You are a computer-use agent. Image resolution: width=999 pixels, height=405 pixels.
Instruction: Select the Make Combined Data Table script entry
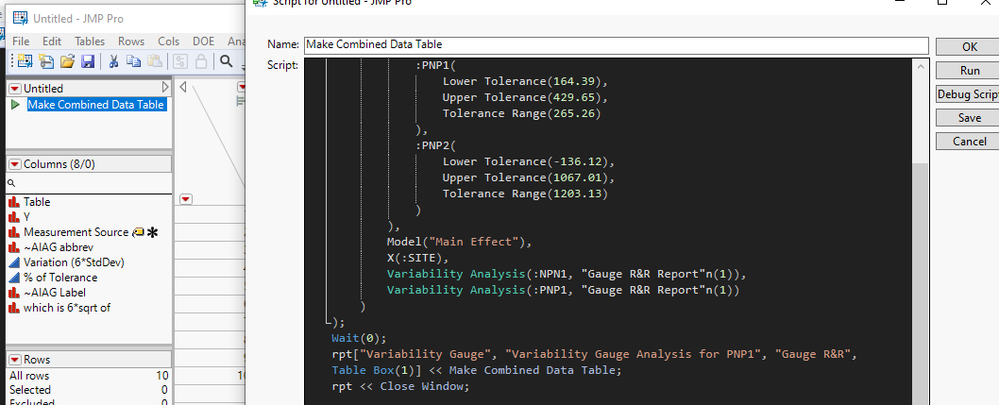[x=96, y=104]
